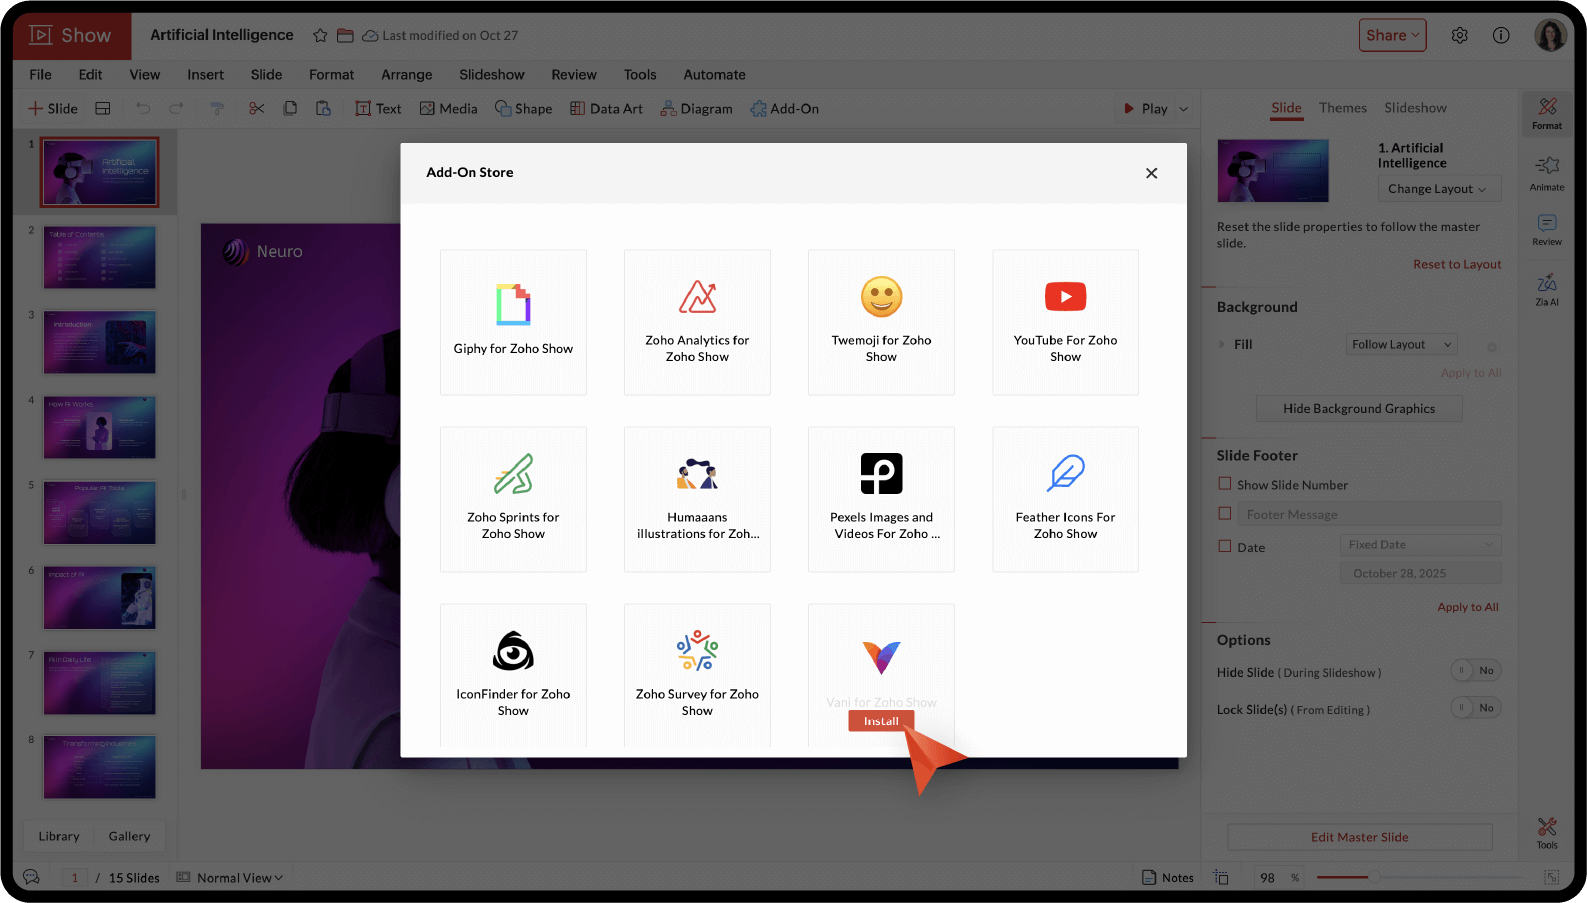
Task: Switch to the Gallery tab
Action: 129,836
